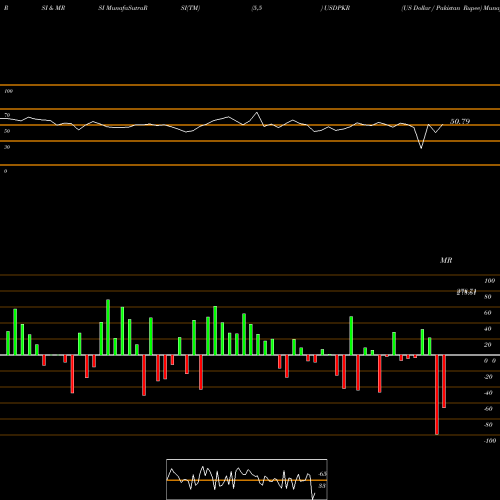Image resolution: width=500 pixels, height=500 pixels.
Task: Click the -20 label on MR axis
Action: tap(488, 377)
